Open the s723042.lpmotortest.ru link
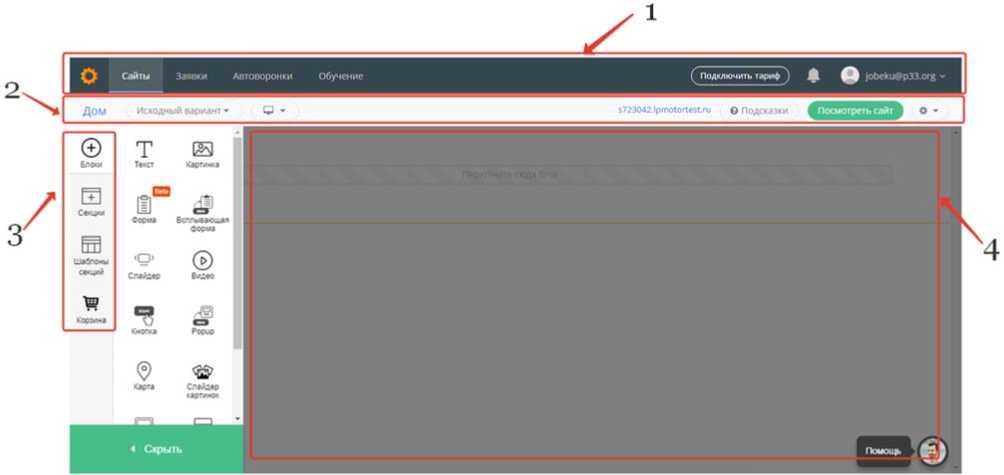The image size is (1004, 475). [664, 110]
